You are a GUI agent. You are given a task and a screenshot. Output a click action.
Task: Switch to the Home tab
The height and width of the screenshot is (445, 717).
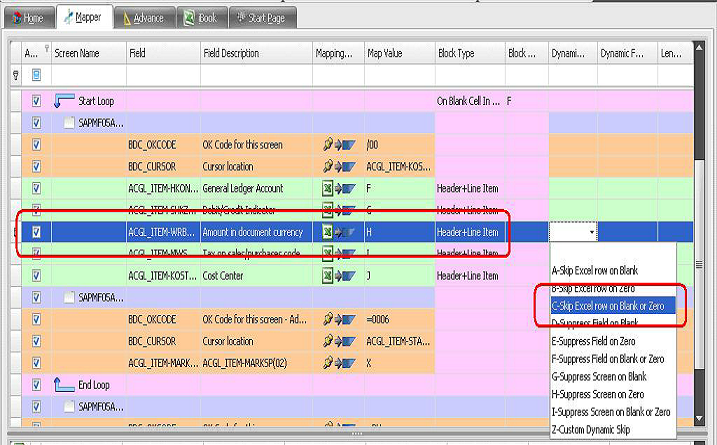coord(29,18)
